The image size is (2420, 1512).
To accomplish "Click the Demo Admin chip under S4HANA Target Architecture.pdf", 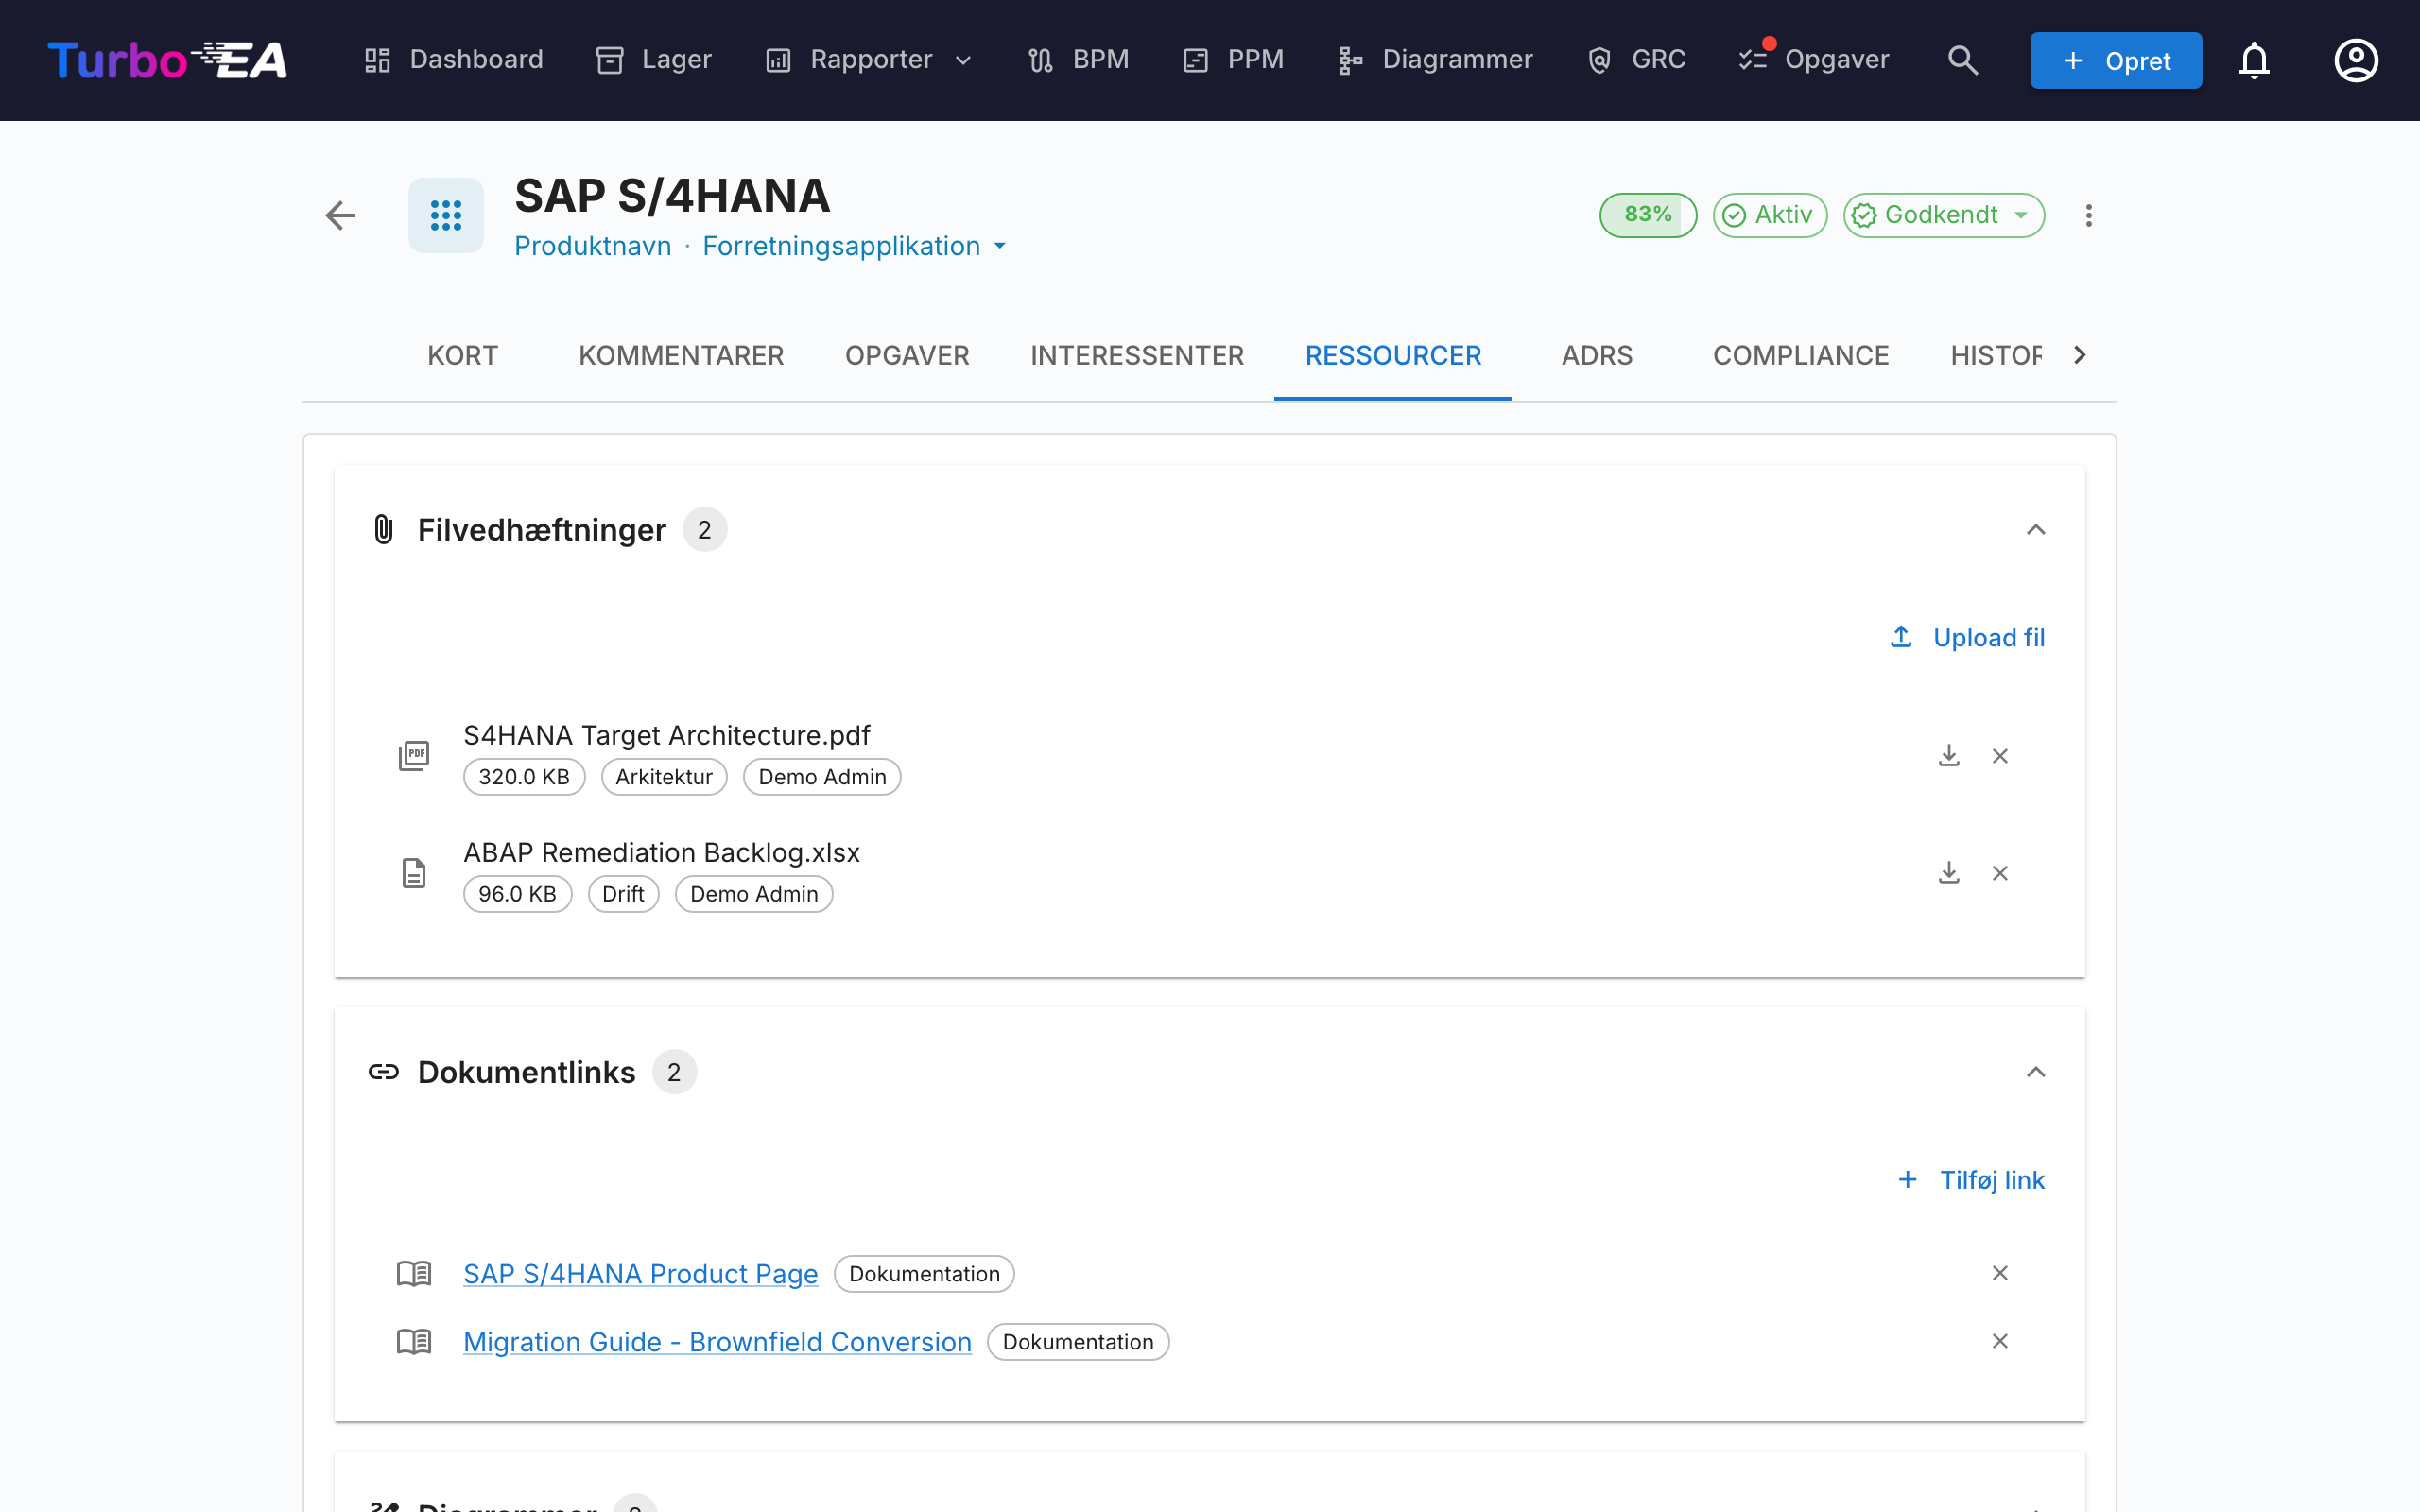I will 822,777.
